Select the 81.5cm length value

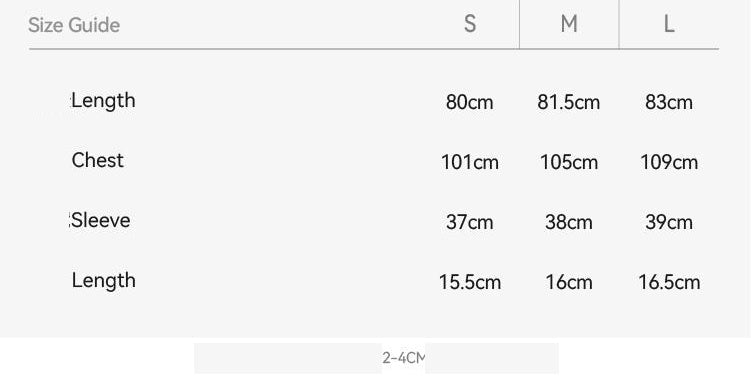pyautogui.click(x=569, y=102)
